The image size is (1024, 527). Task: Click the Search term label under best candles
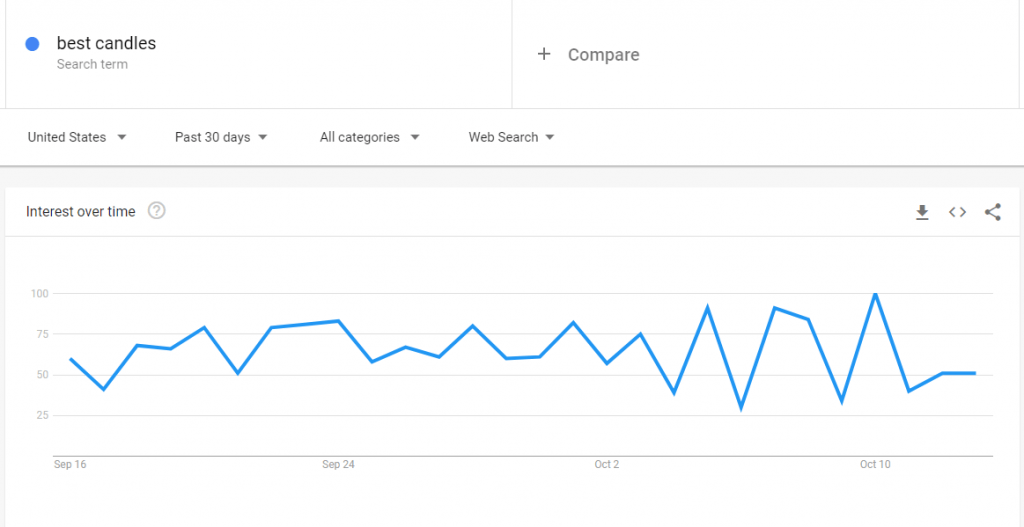point(92,65)
